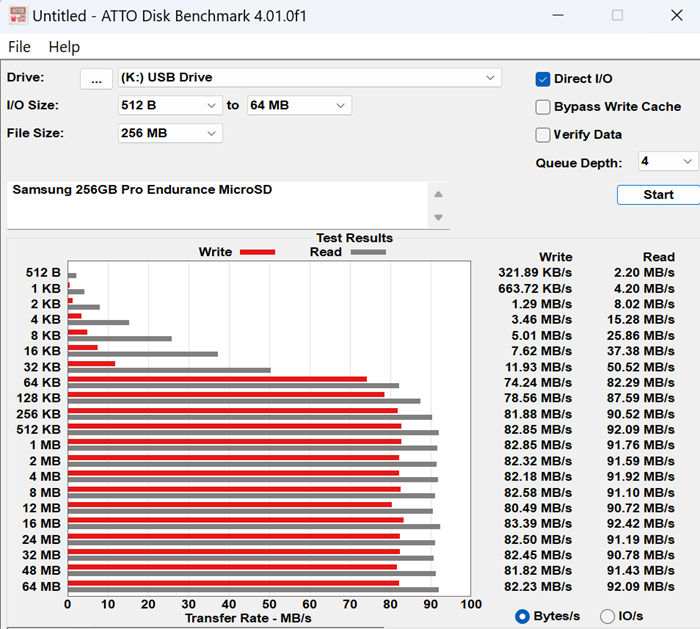
Task: Click the 15.28 MB/s read value
Action: [x=641, y=320]
